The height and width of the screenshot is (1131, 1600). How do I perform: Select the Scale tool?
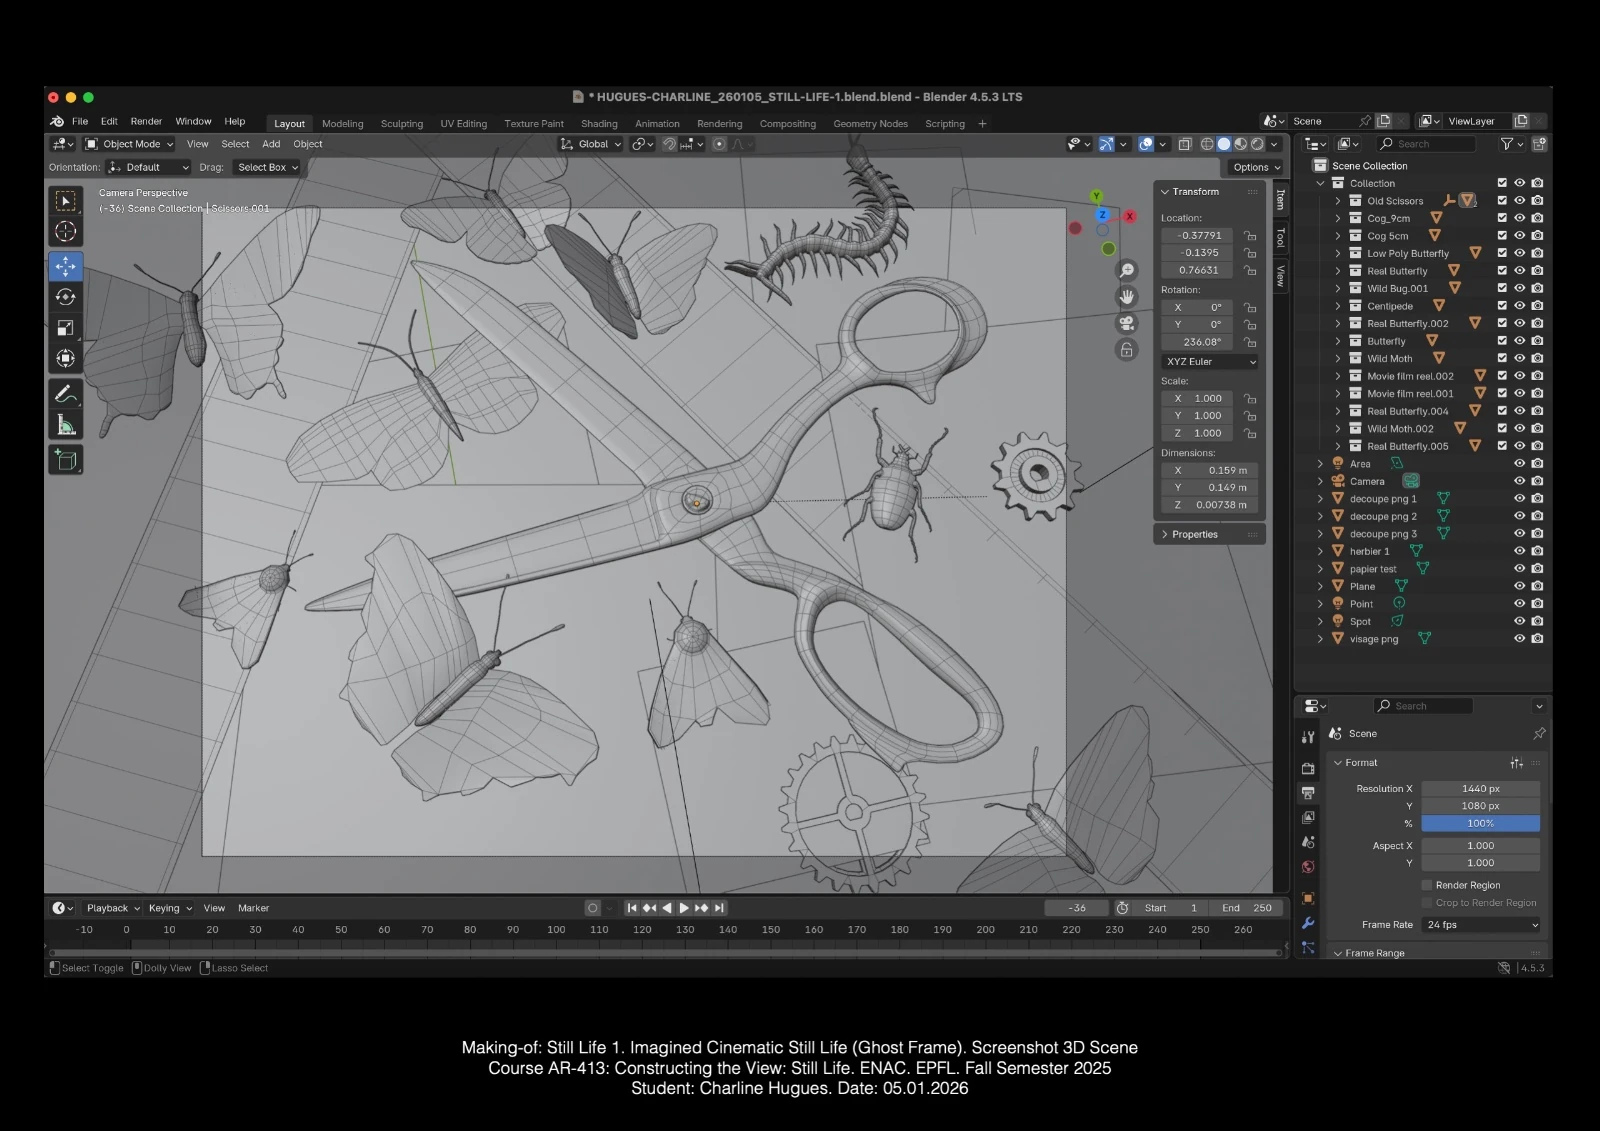[66, 328]
